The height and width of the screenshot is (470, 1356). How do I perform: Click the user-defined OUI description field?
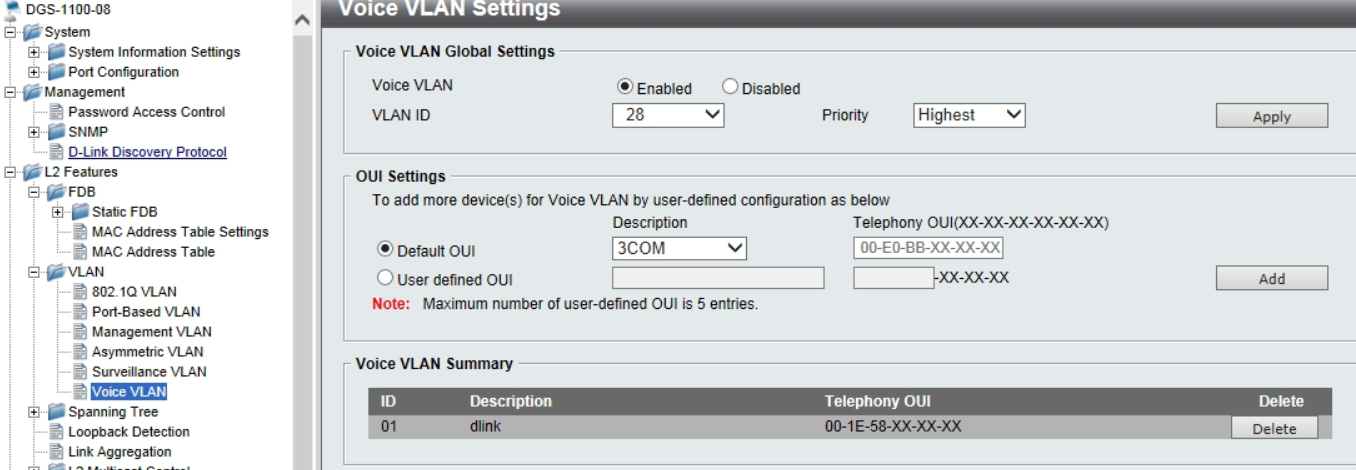[717, 278]
